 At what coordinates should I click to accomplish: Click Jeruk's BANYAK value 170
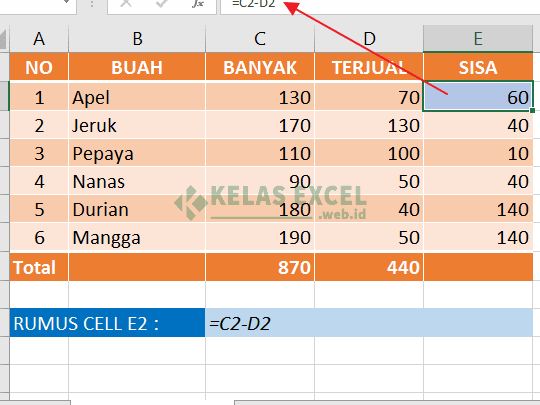coord(260,125)
